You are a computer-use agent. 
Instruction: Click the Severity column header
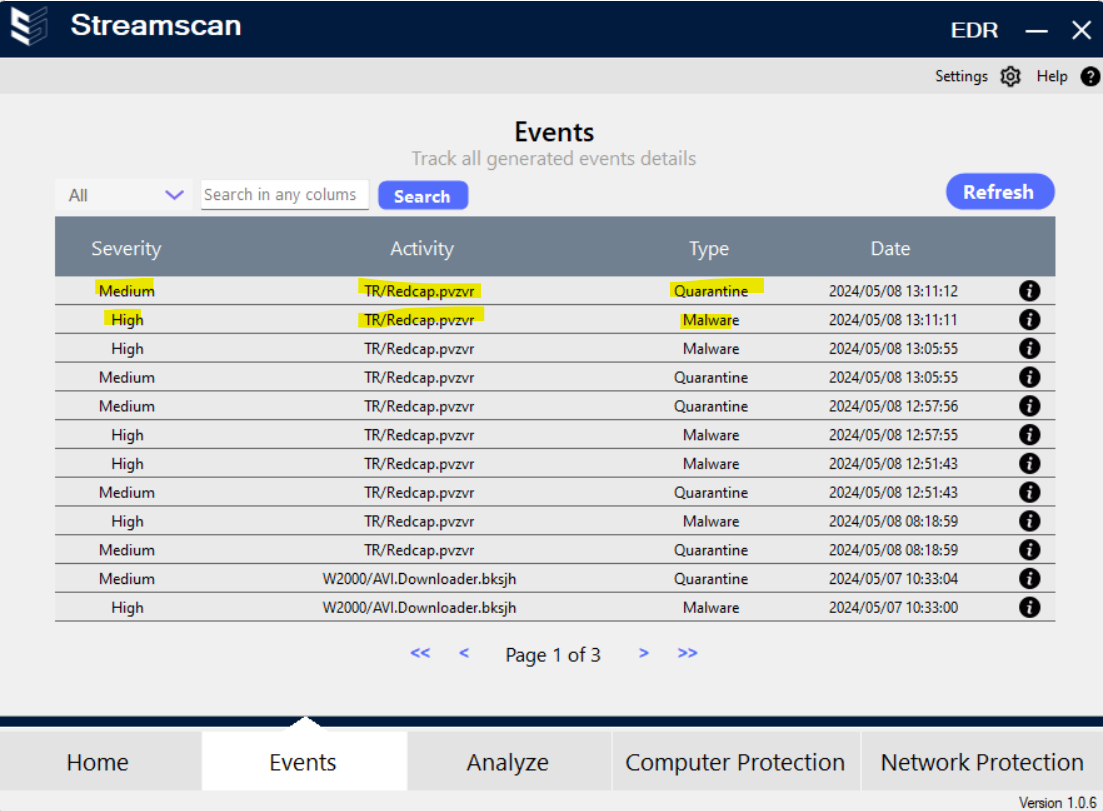pos(127,248)
